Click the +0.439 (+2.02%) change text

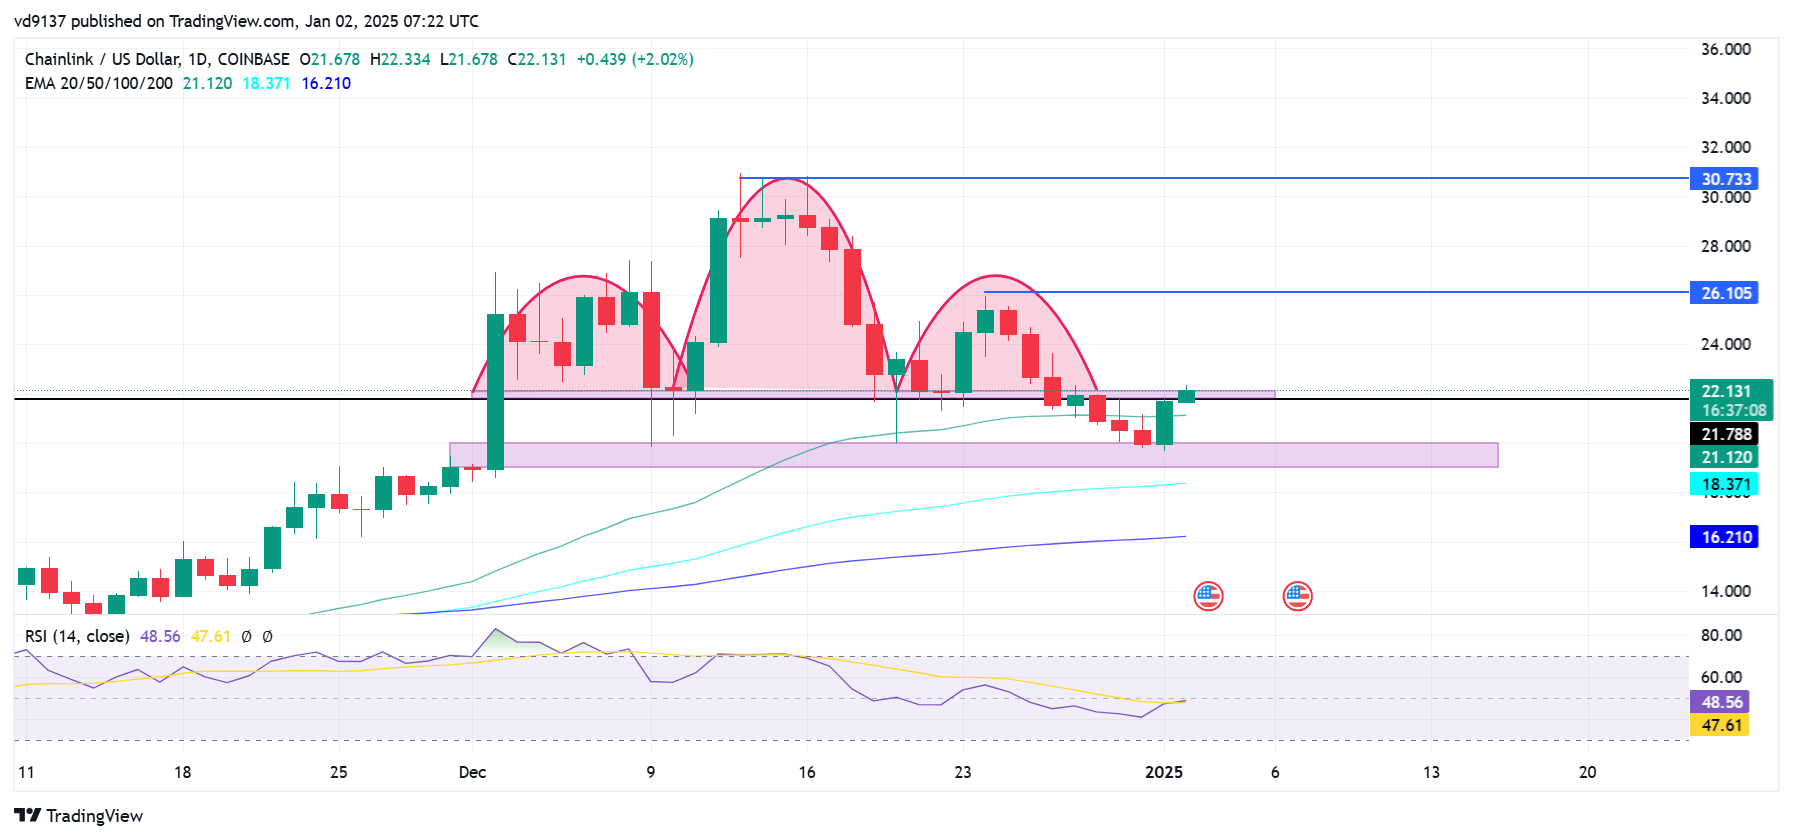[635, 59]
